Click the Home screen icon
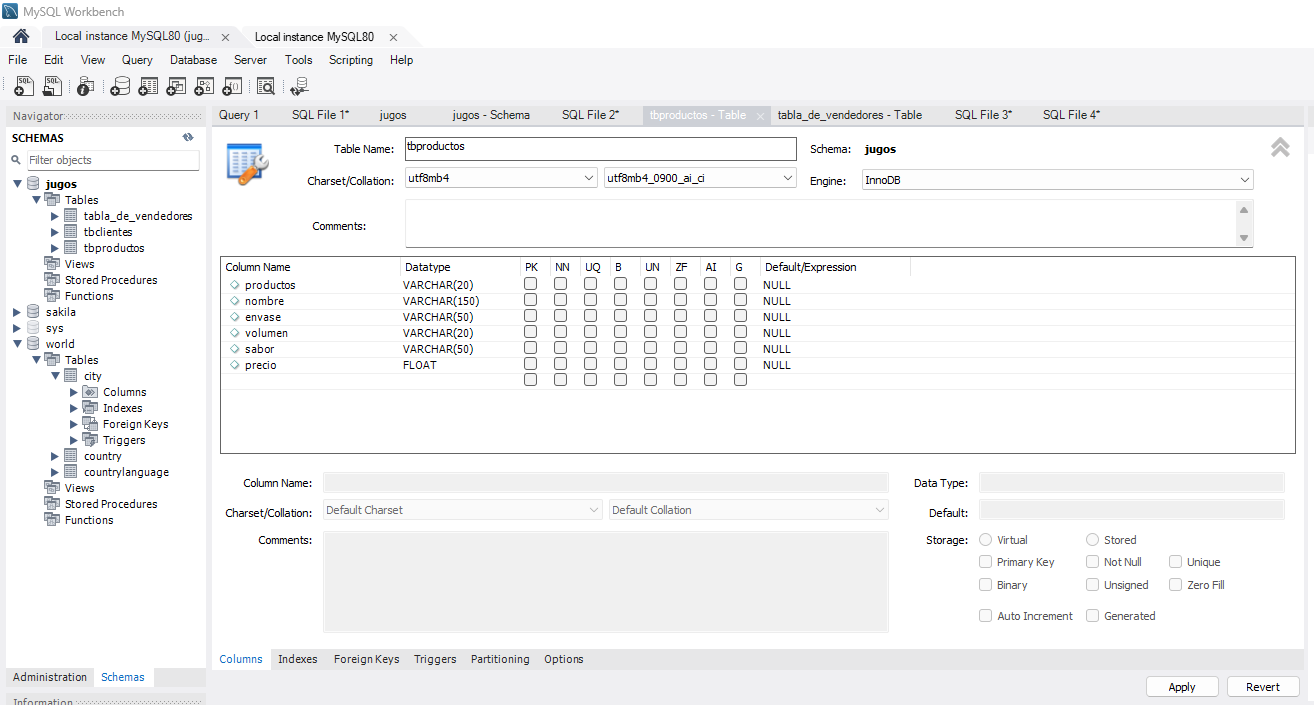This screenshot has height=705, width=1314. coord(21,37)
